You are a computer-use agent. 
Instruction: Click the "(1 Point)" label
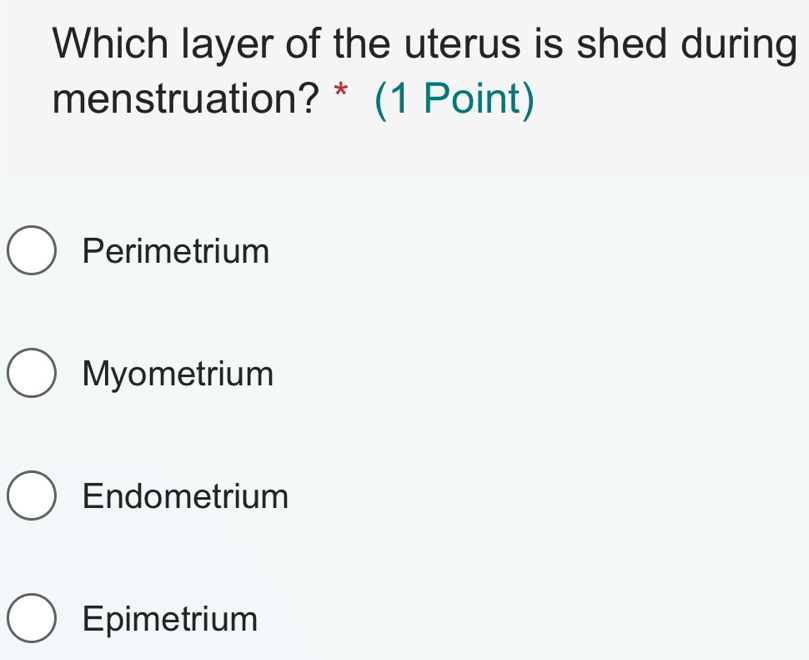point(455,100)
